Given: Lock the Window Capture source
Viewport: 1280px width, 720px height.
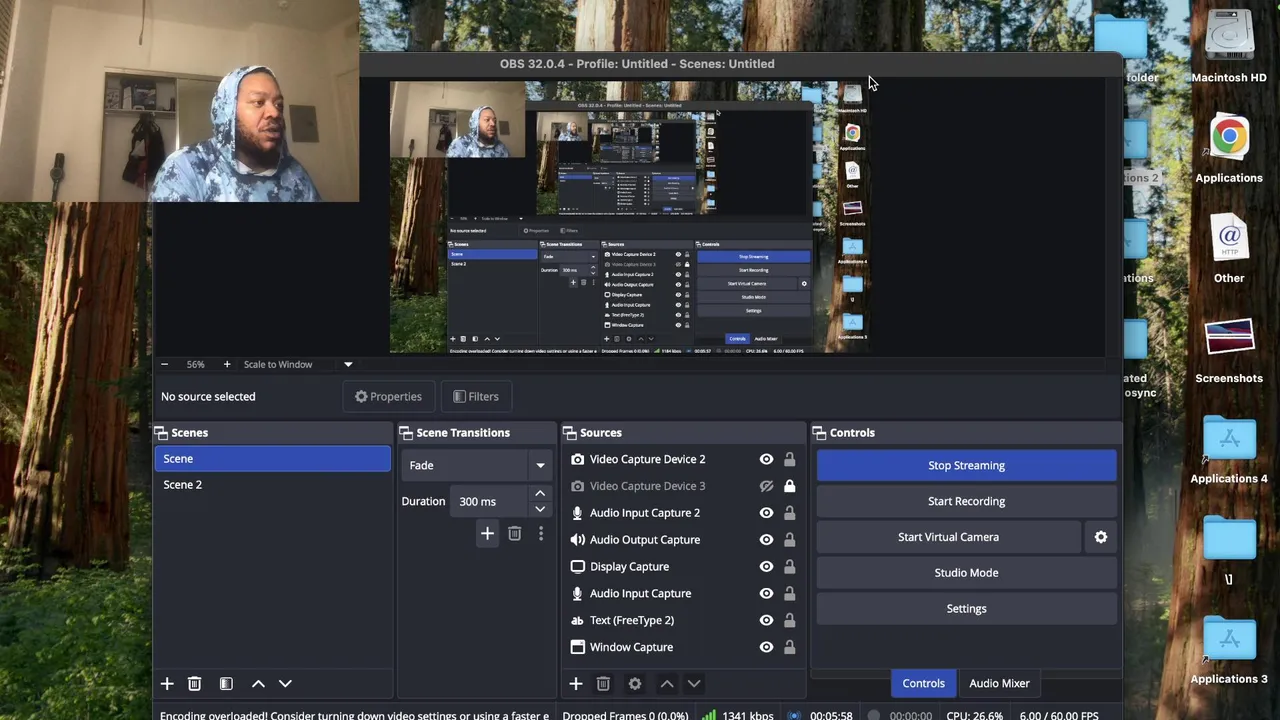Looking at the screenshot, I should tap(789, 647).
